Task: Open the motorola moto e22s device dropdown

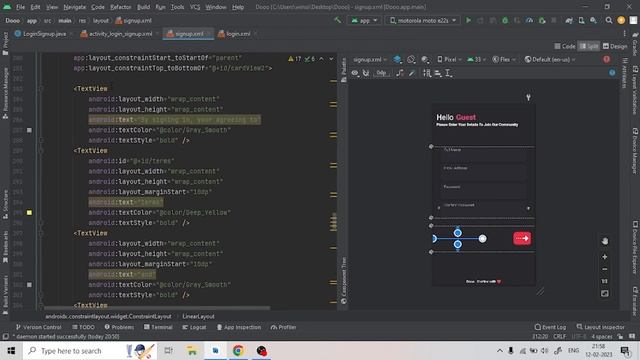Action: (422, 20)
